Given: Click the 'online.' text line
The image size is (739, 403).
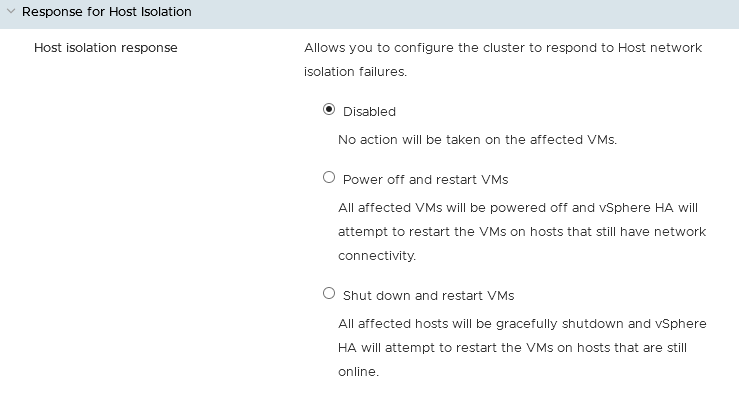Looking at the screenshot, I should pos(358,372).
